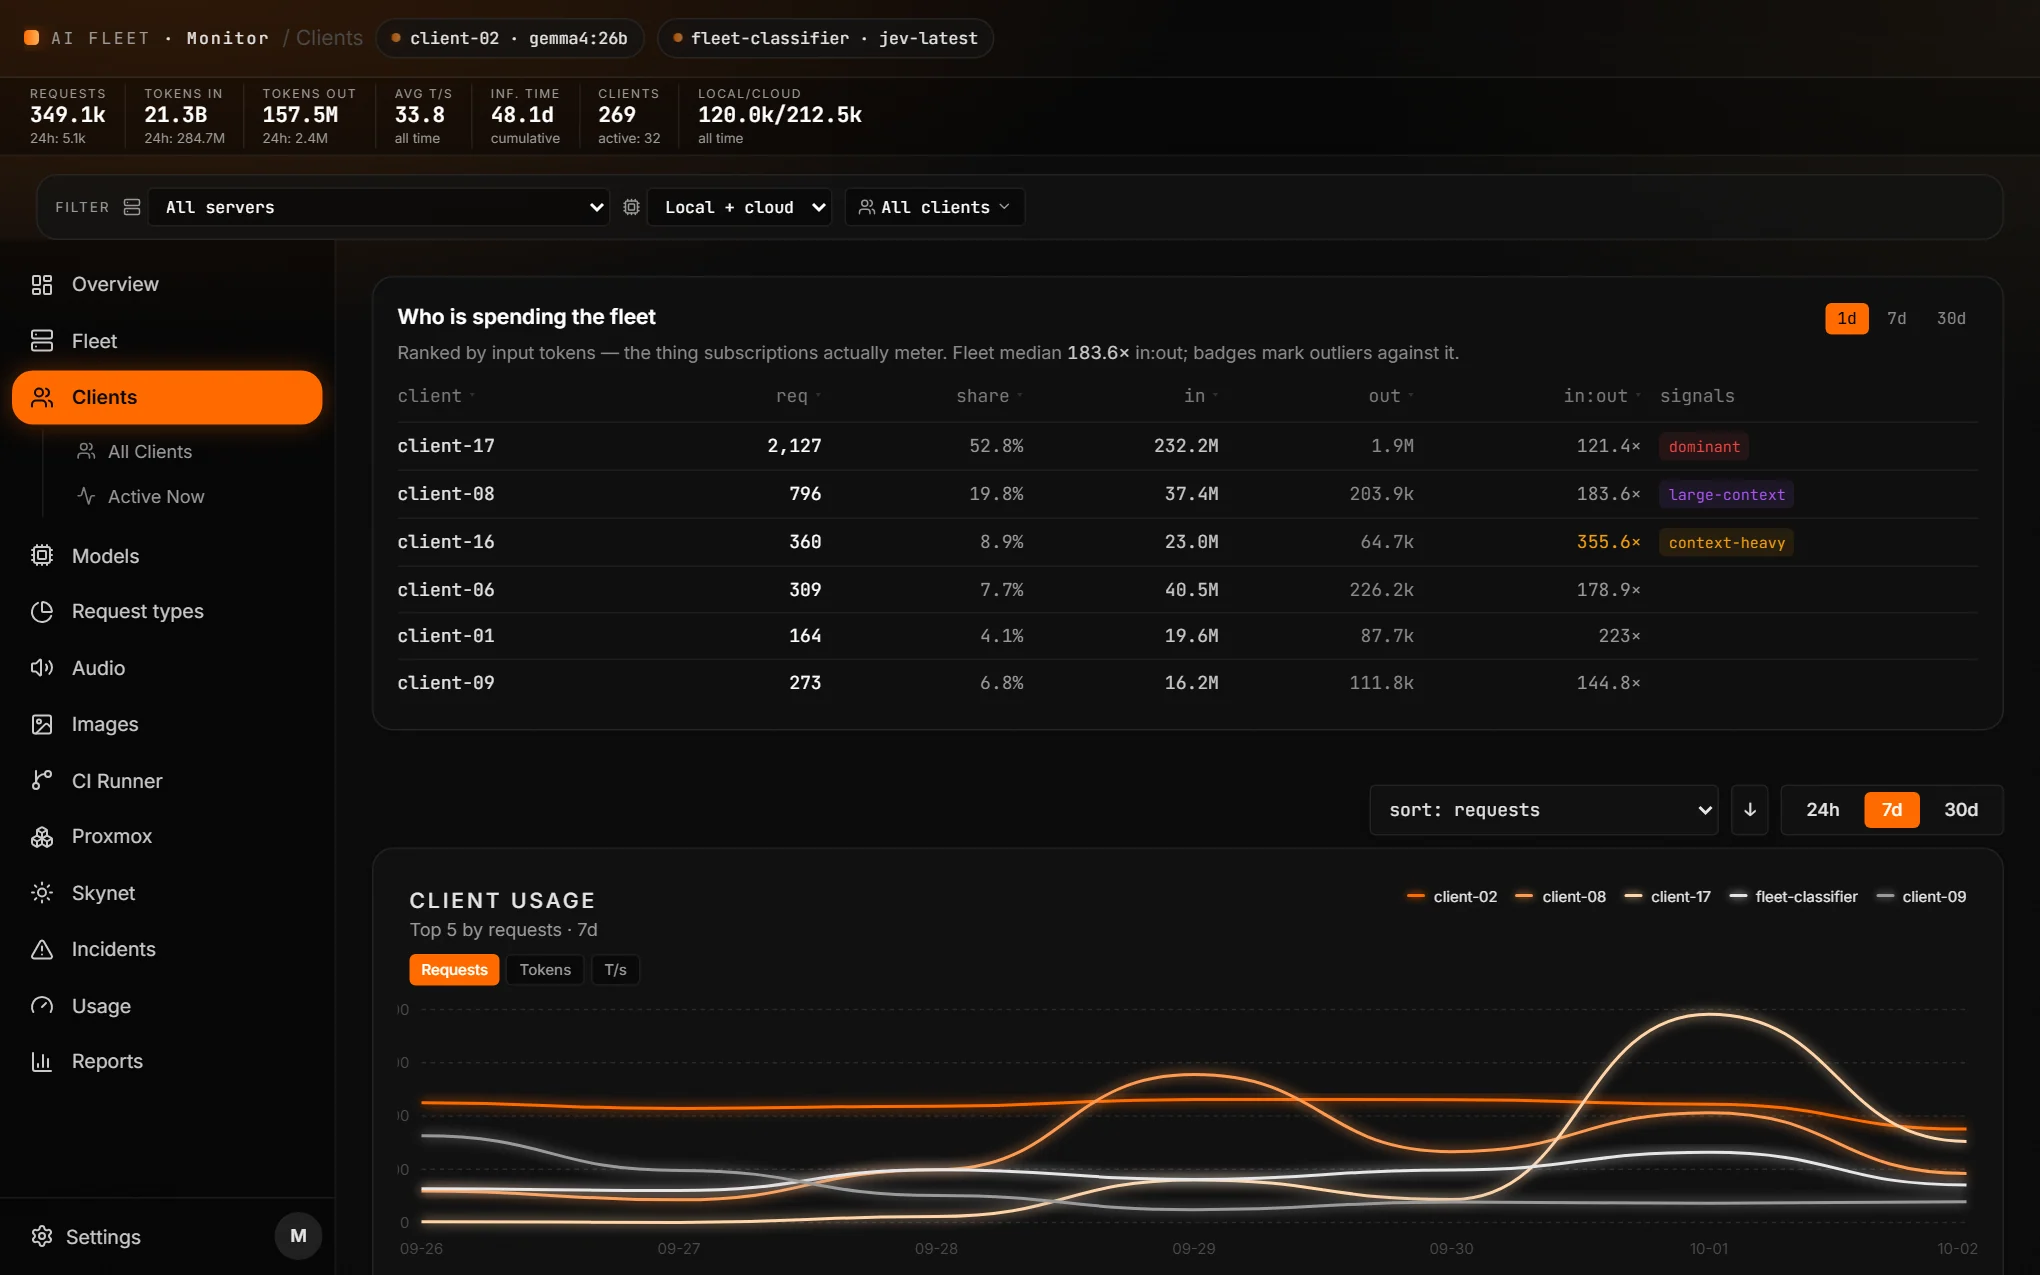Open All Clients submenu item
This screenshot has width=2040, height=1275.
[x=150, y=452]
